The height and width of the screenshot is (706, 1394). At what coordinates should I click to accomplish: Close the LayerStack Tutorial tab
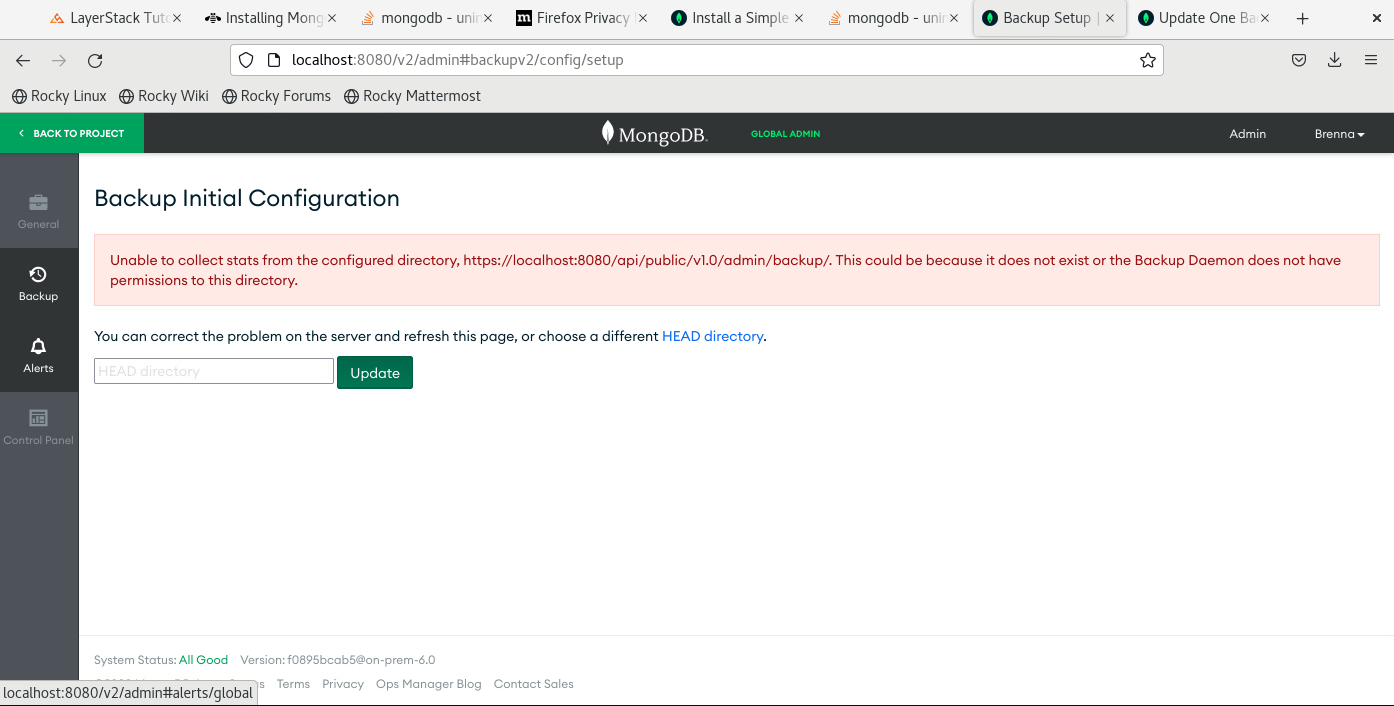pyautogui.click(x=178, y=18)
